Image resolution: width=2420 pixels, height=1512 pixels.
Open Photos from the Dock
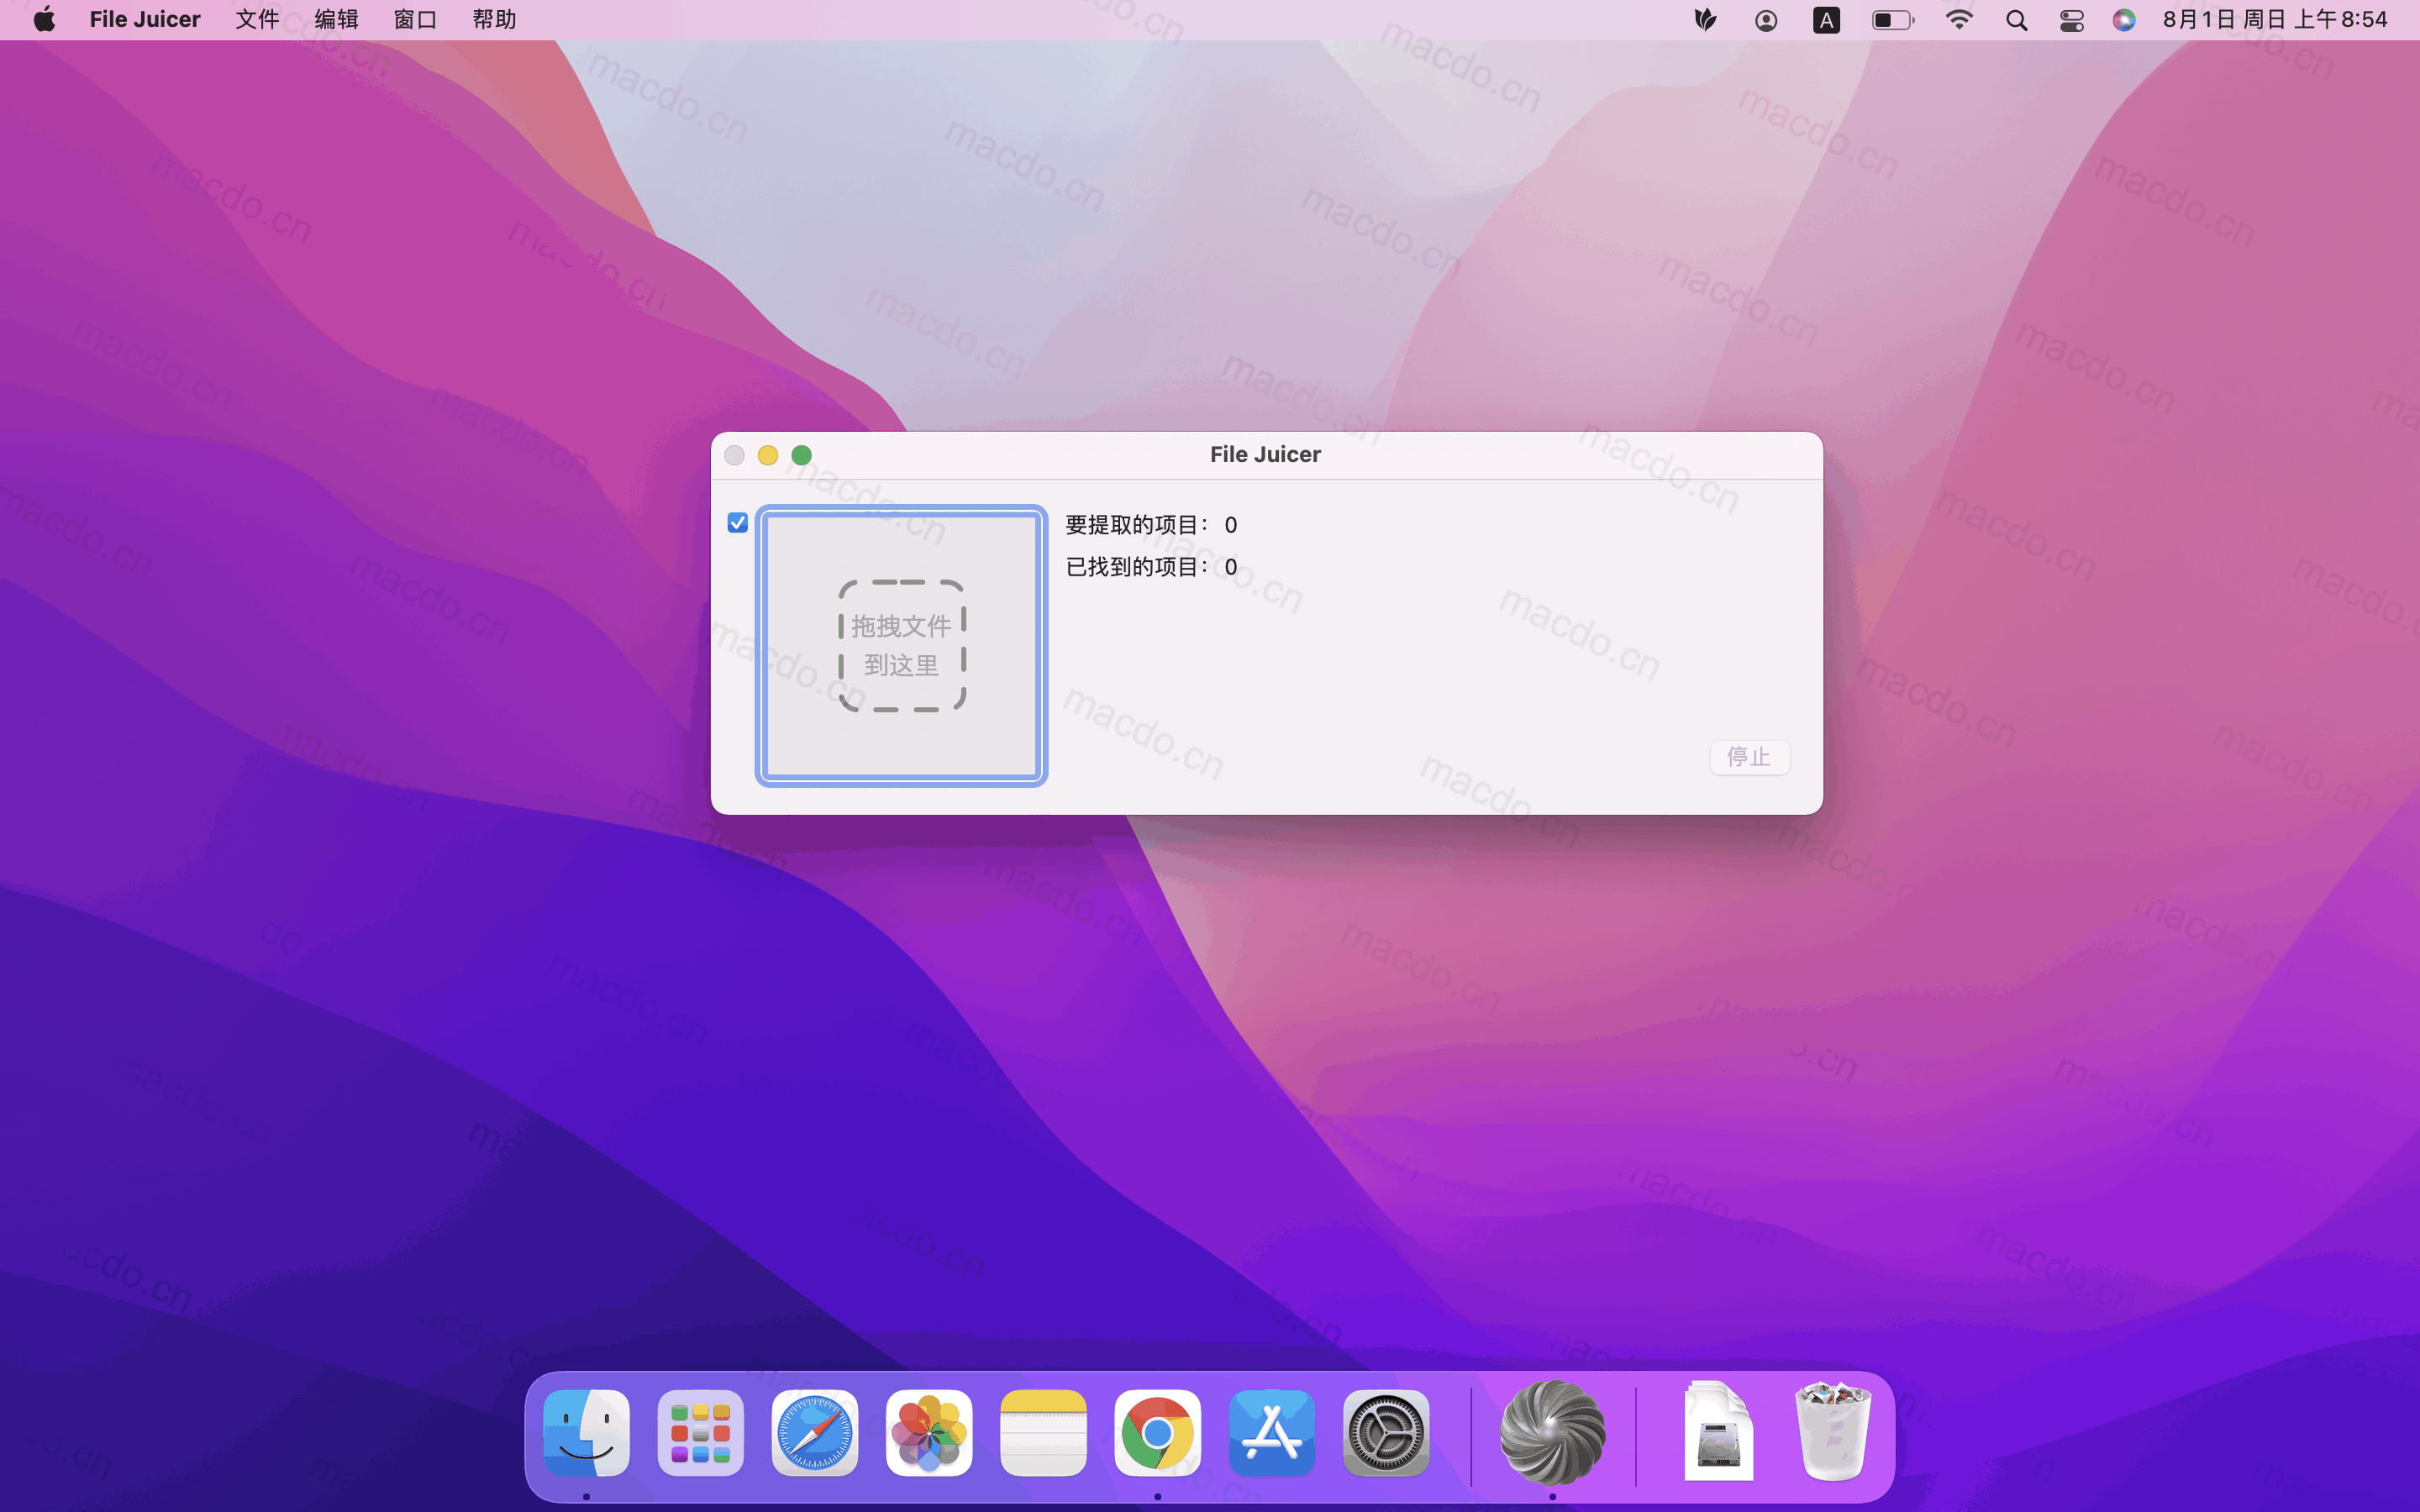tap(929, 1433)
